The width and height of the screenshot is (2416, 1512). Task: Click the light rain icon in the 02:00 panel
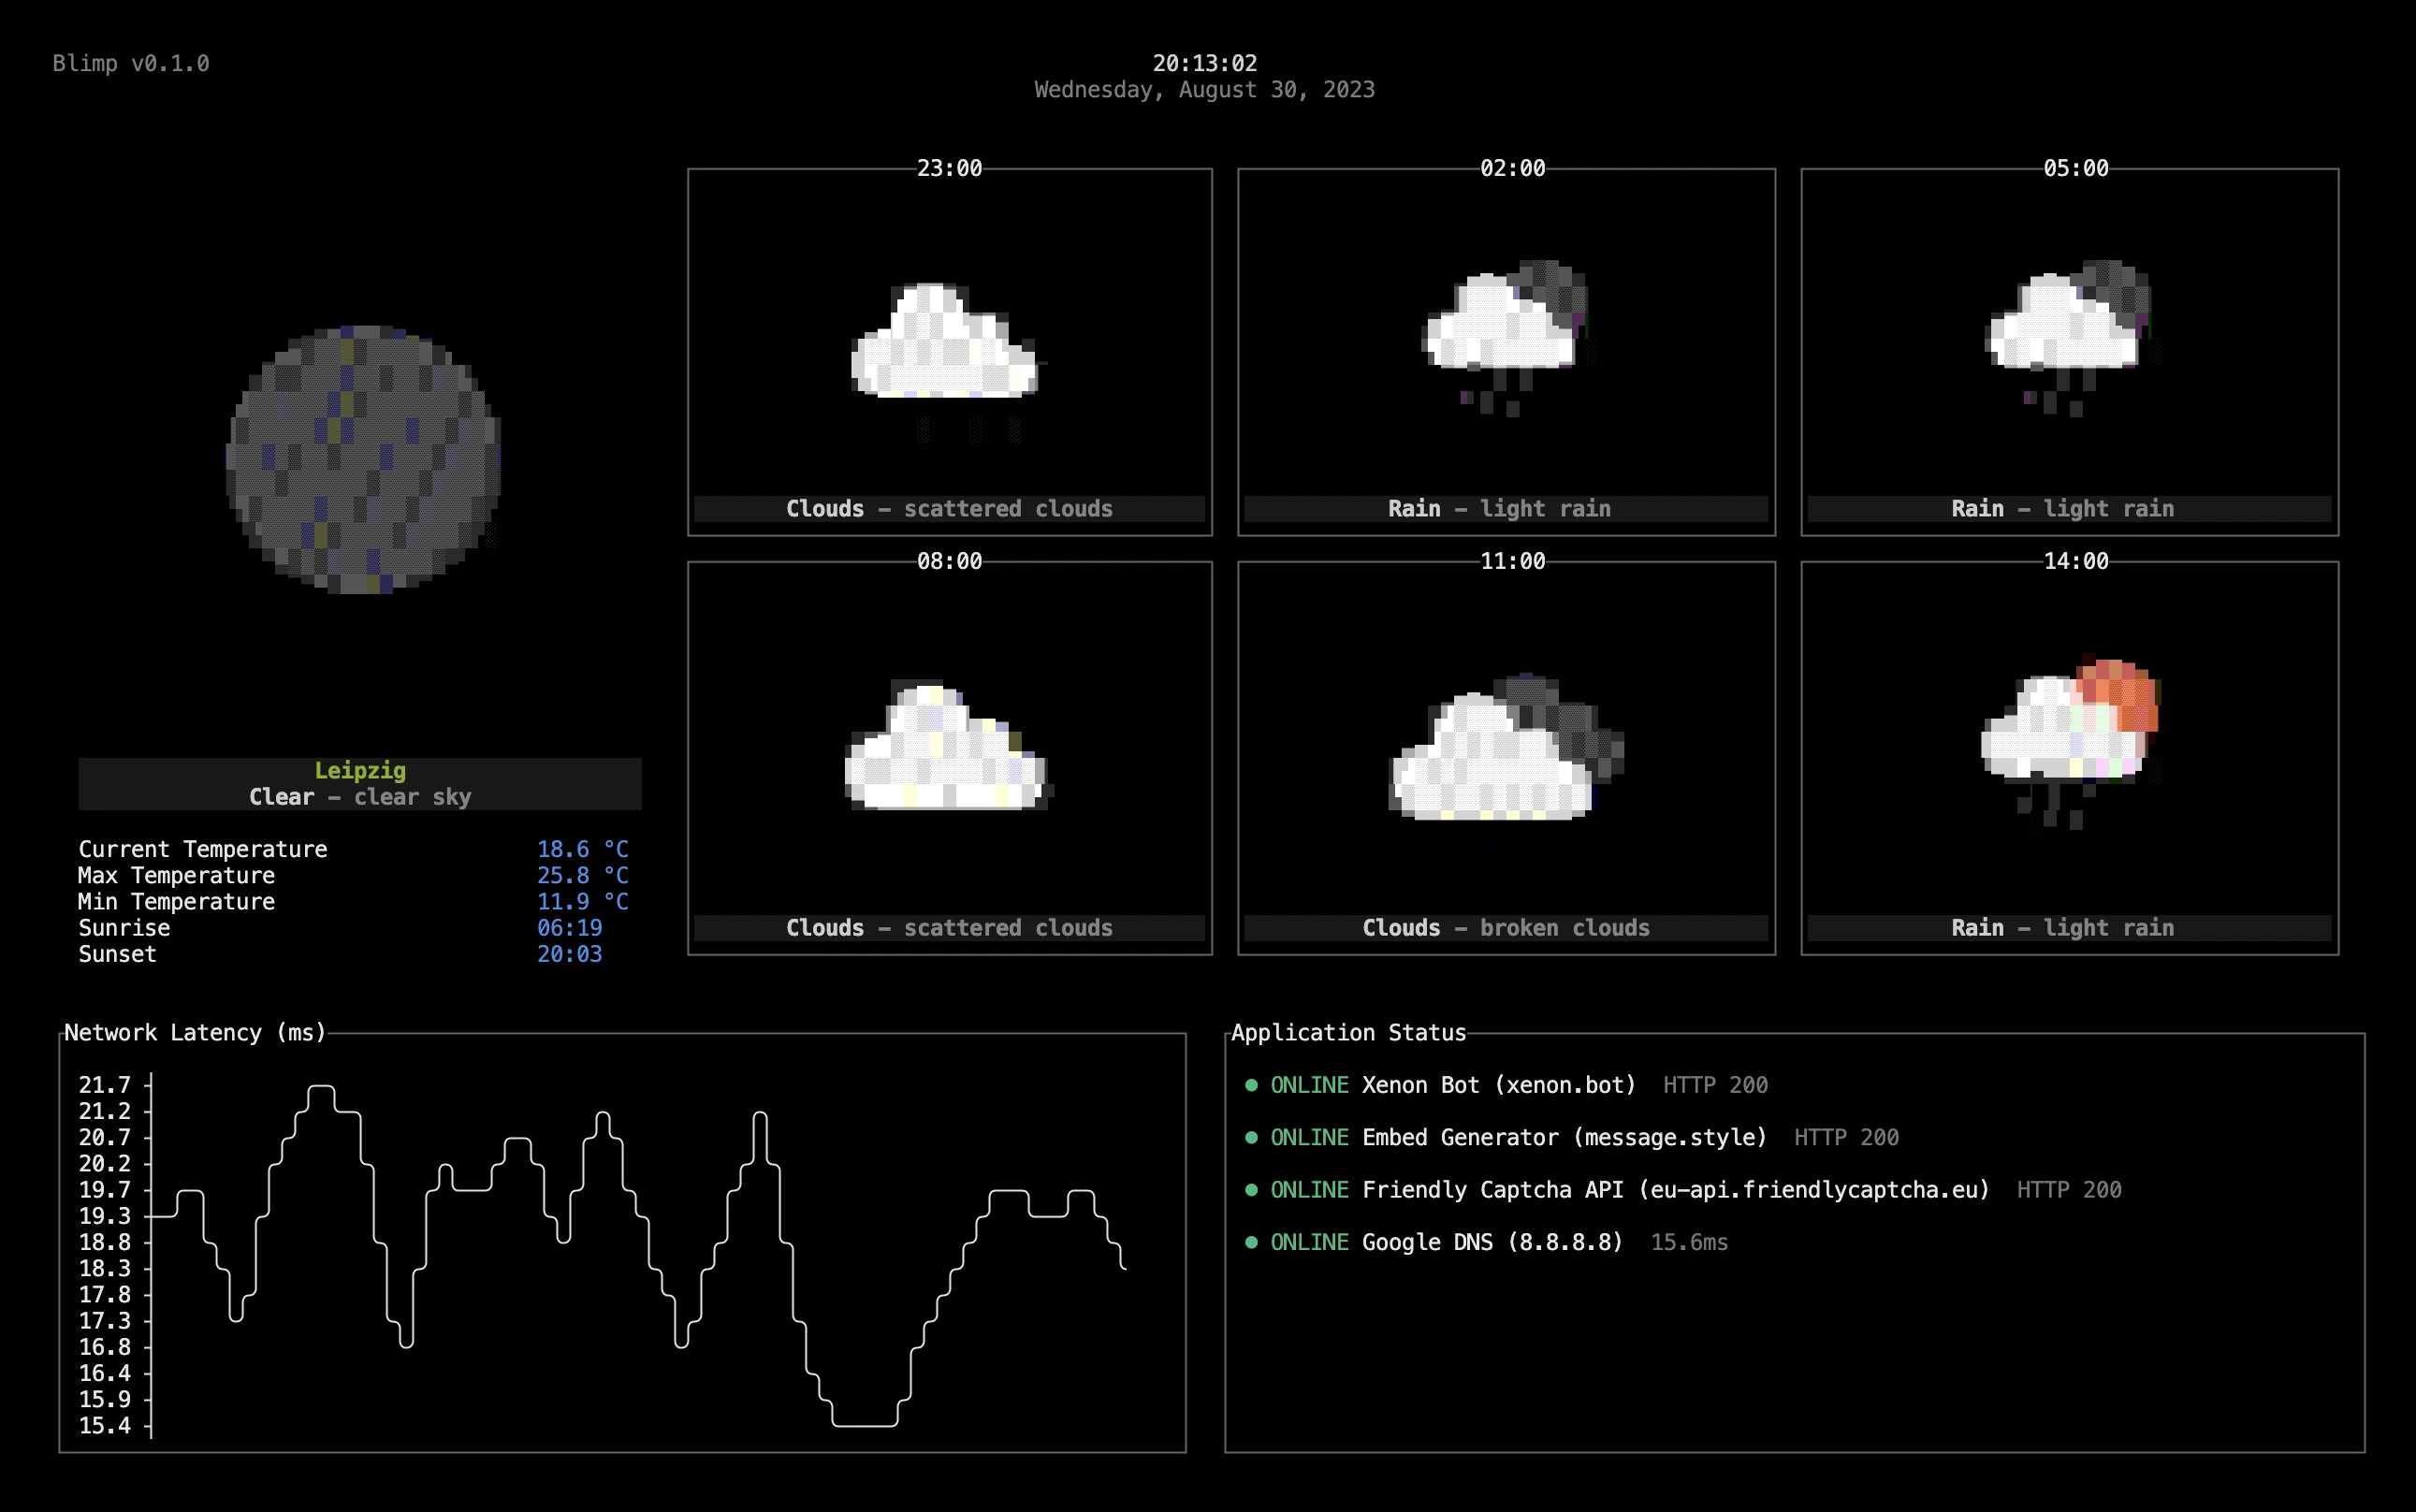click(x=1505, y=330)
